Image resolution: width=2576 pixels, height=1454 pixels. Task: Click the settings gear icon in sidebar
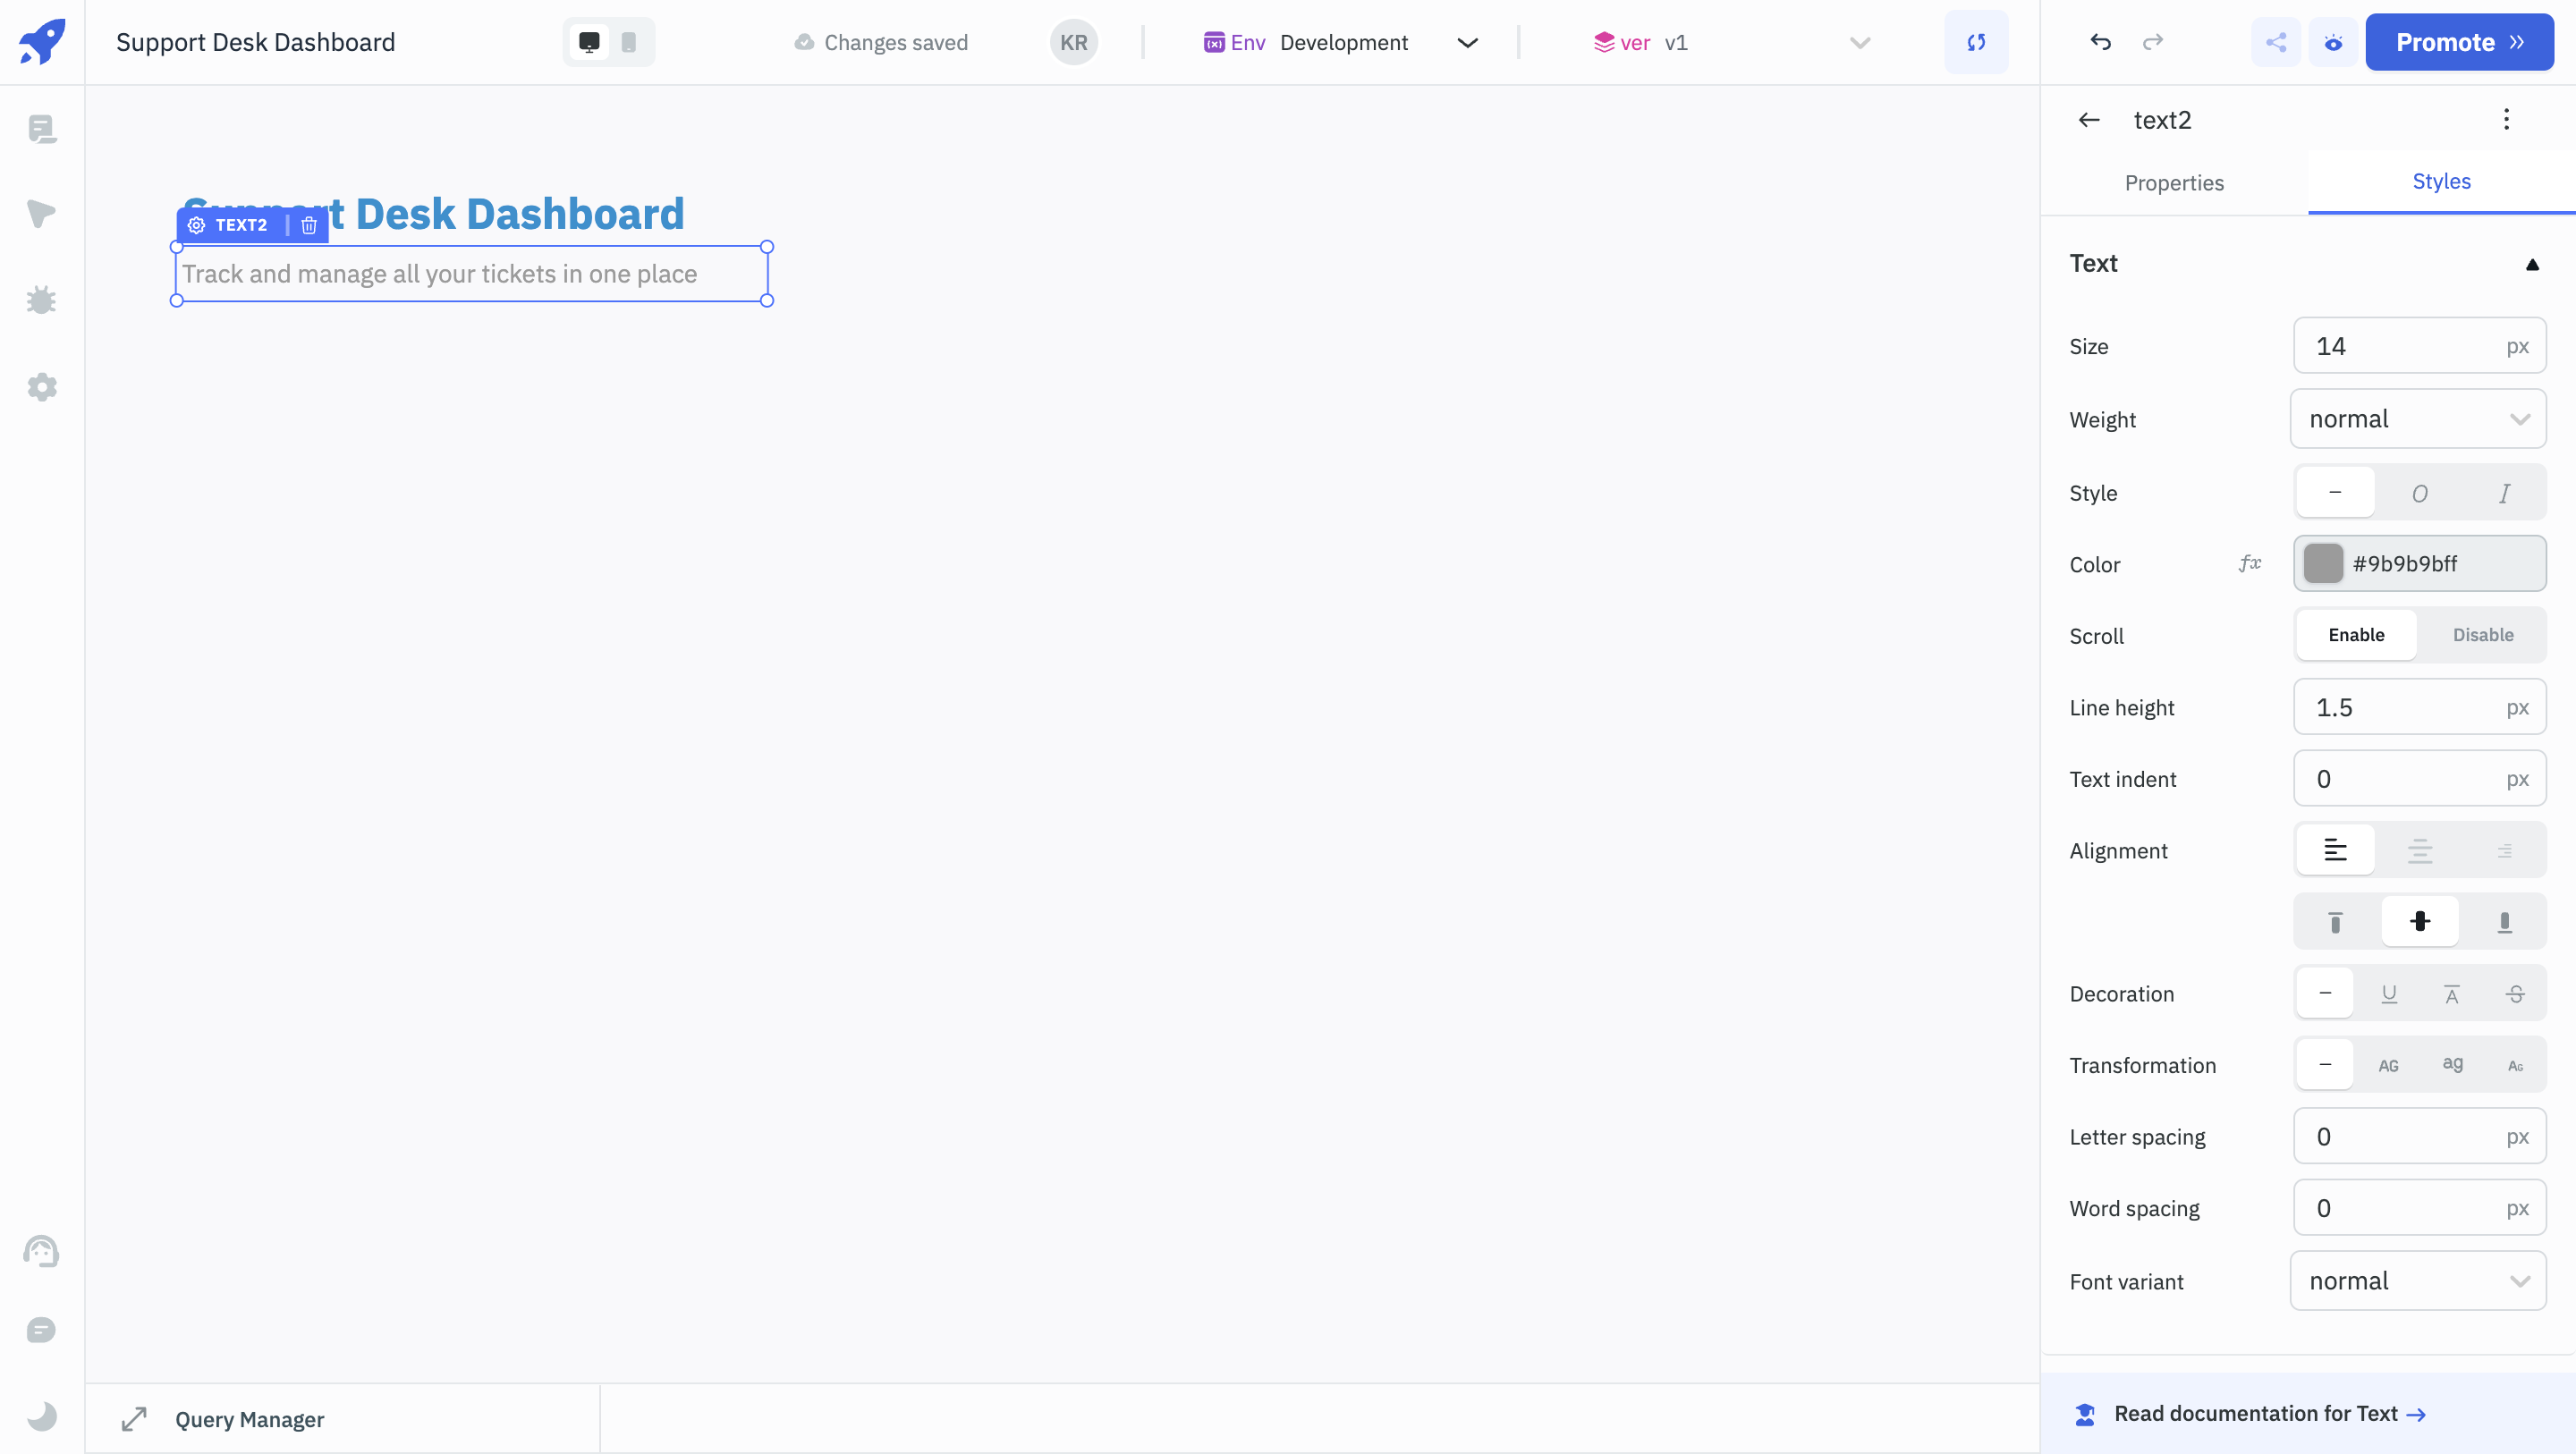tap(42, 389)
